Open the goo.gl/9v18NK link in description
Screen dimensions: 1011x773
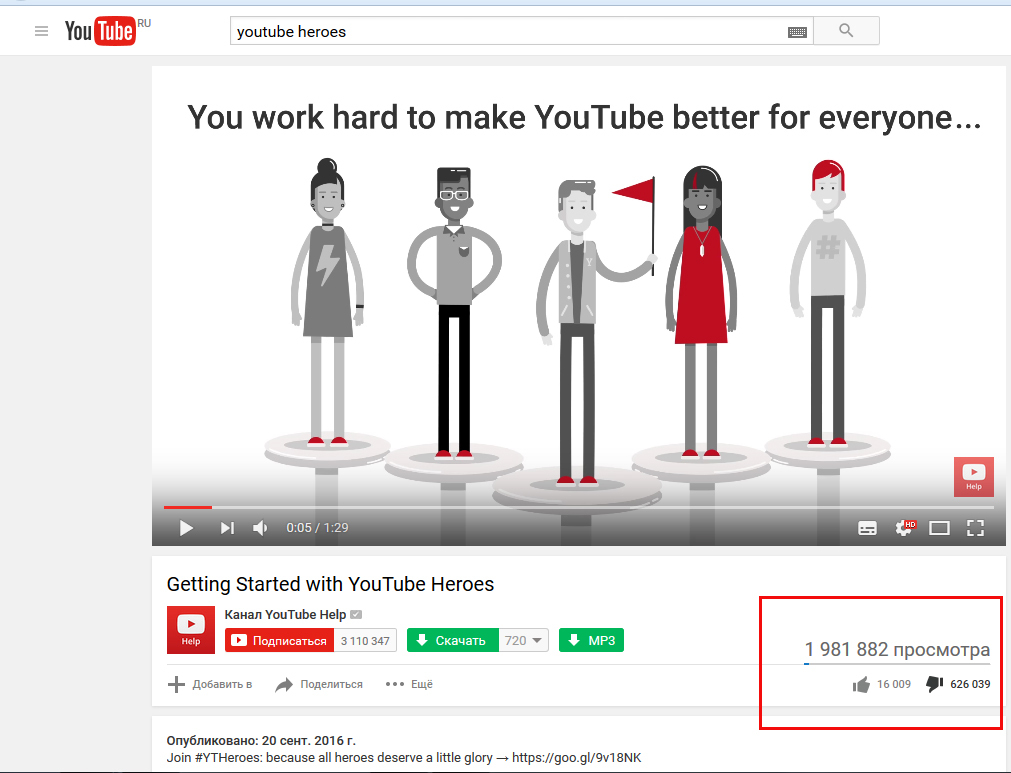coord(576,758)
